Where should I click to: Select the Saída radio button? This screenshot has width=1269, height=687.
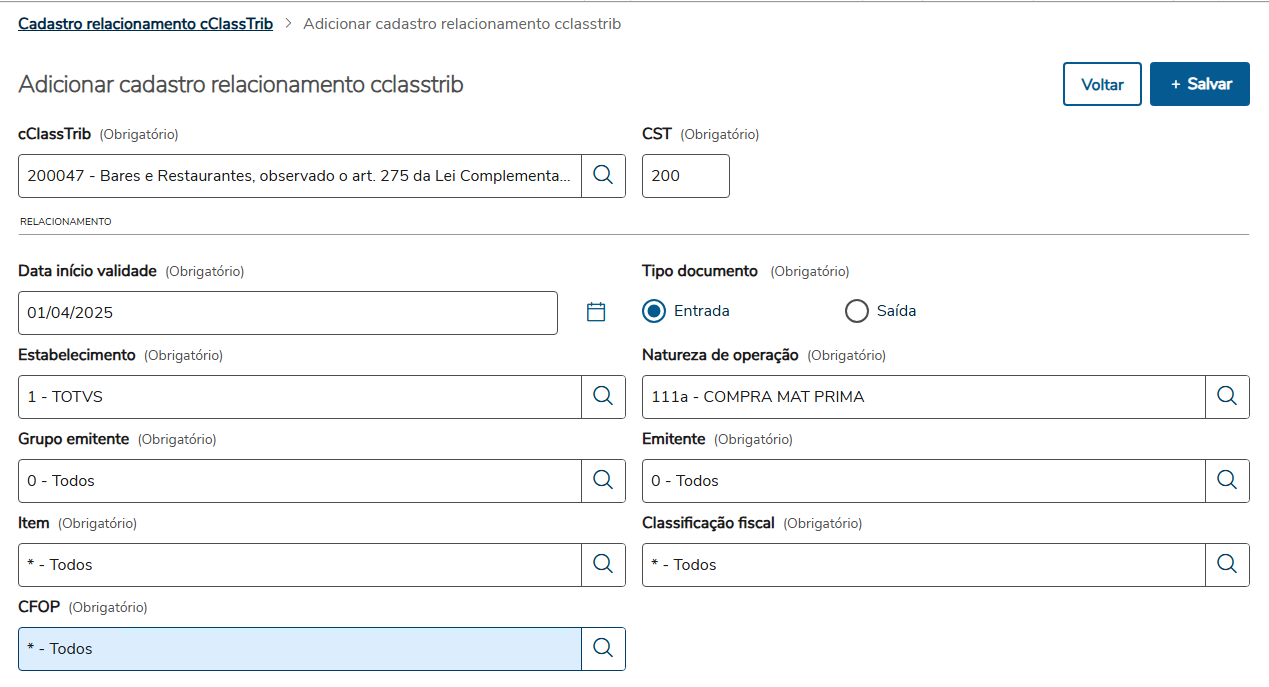coord(857,311)
